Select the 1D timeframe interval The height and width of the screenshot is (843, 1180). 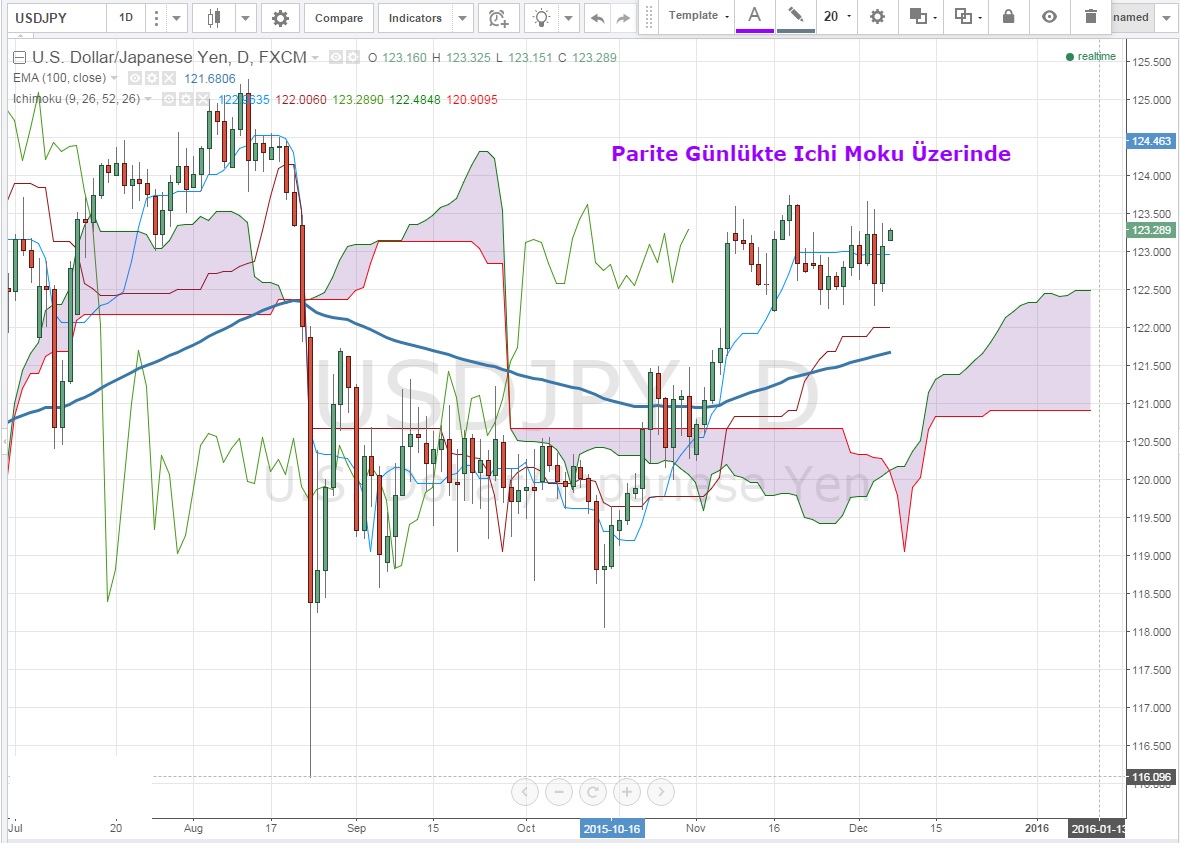[x=126, y=18]
